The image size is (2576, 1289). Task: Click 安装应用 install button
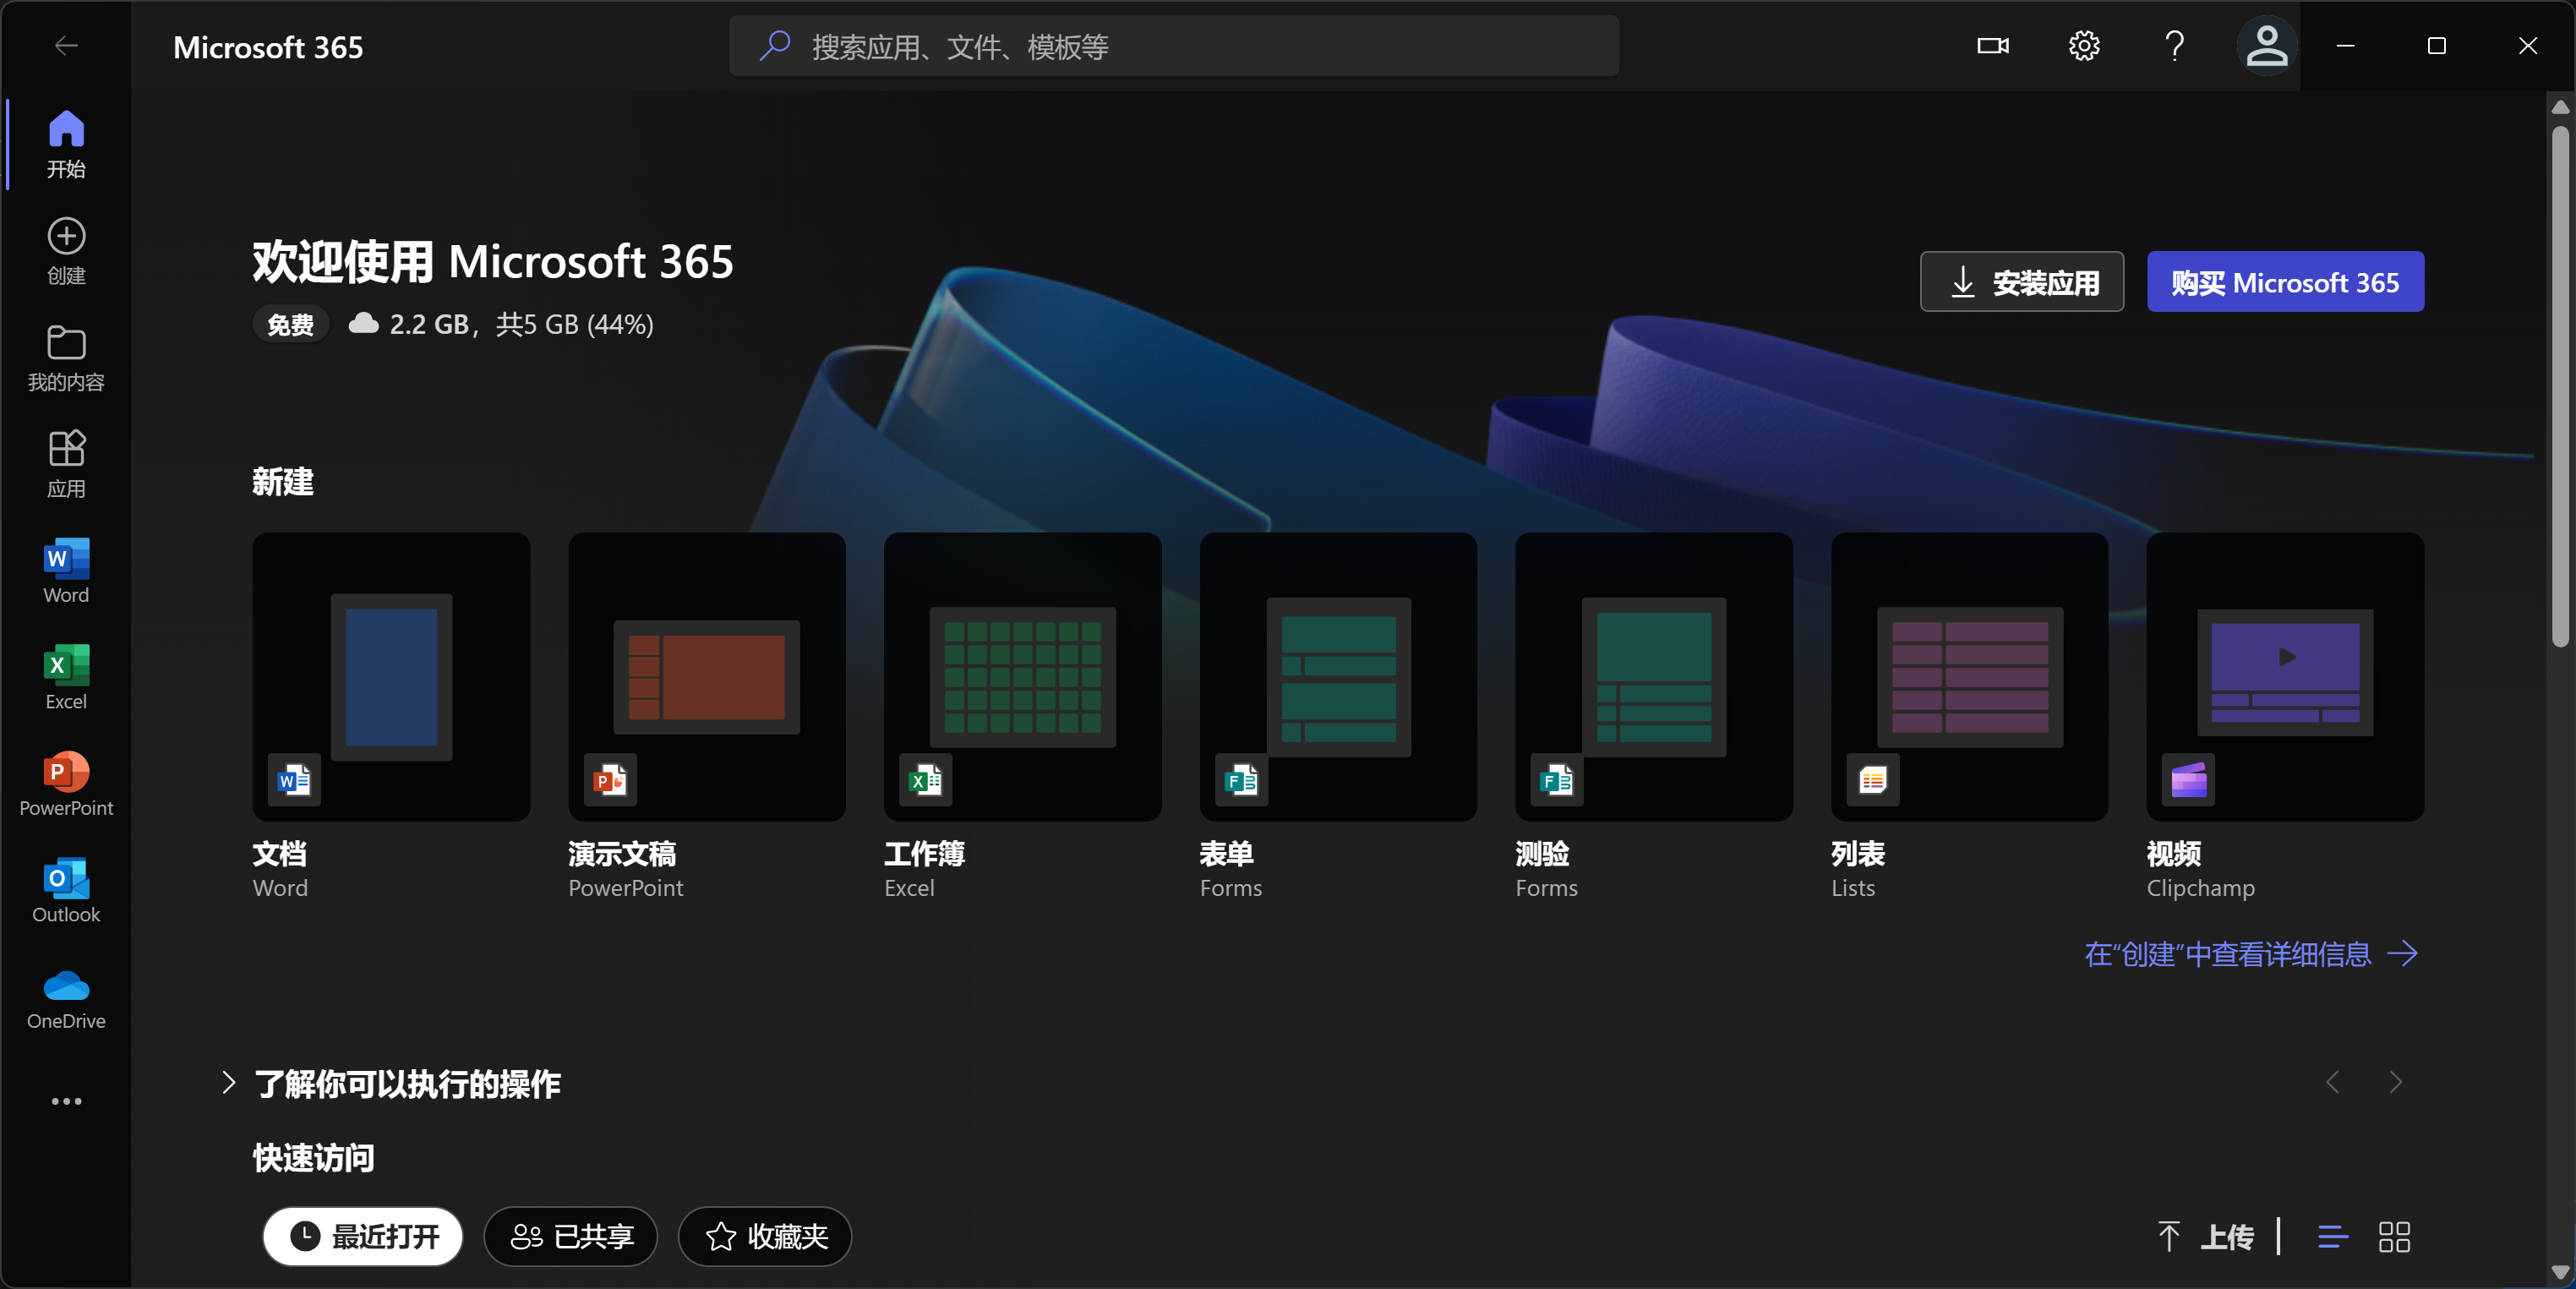tap(2023, 283)
